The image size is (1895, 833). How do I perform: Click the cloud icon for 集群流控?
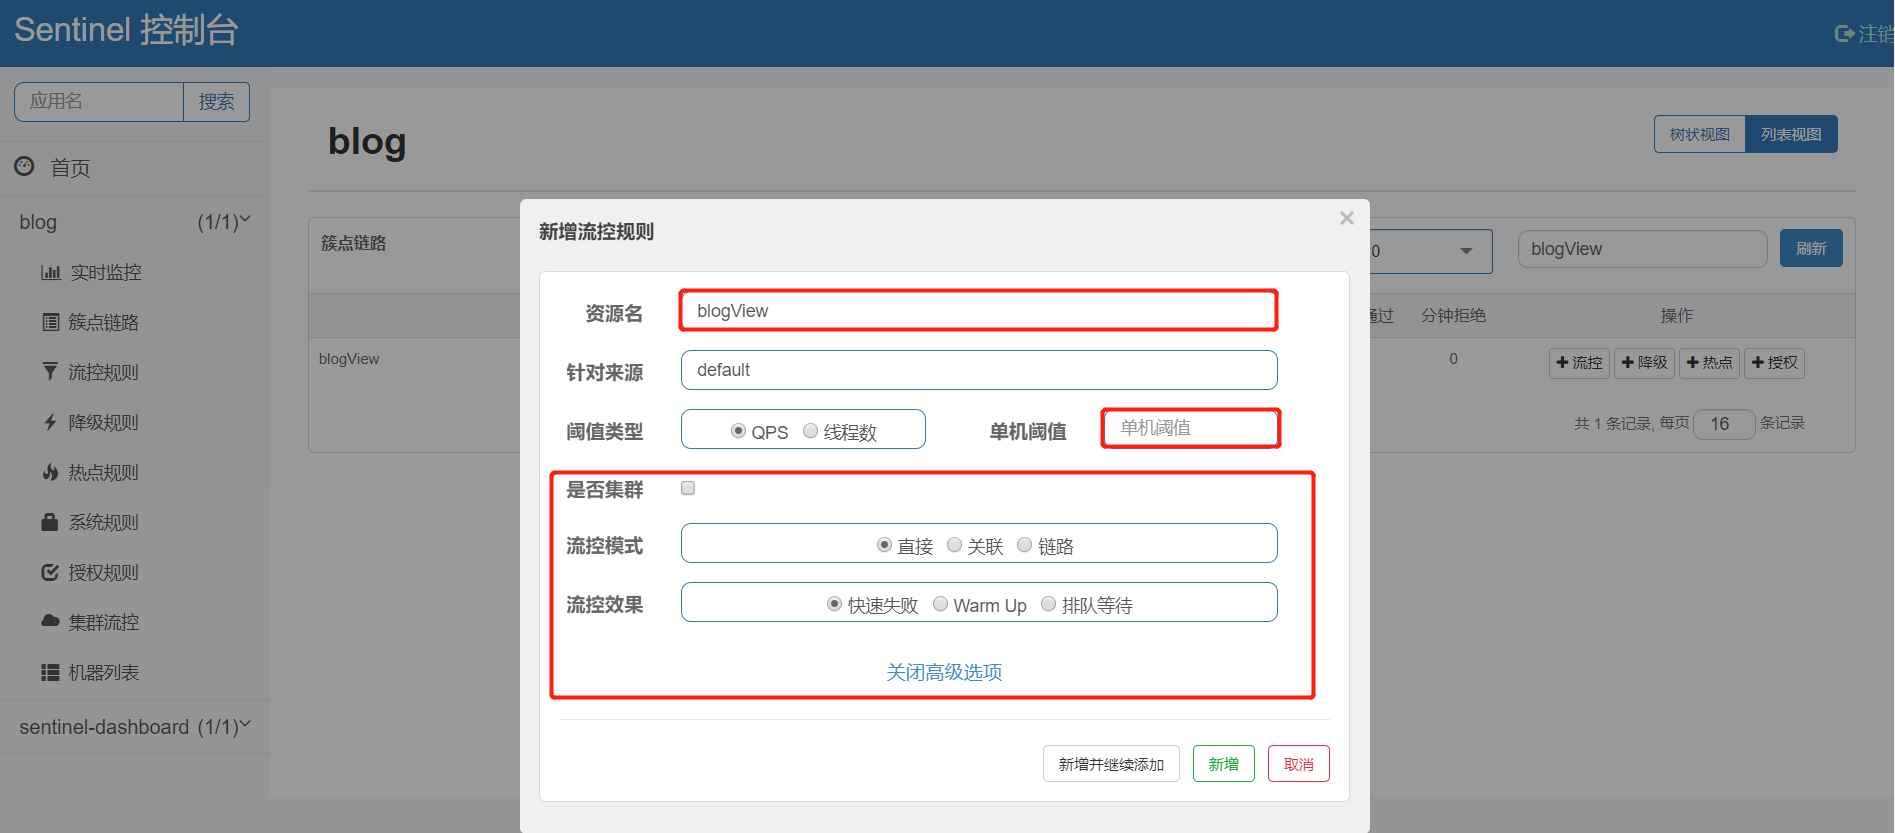[50, 621]
